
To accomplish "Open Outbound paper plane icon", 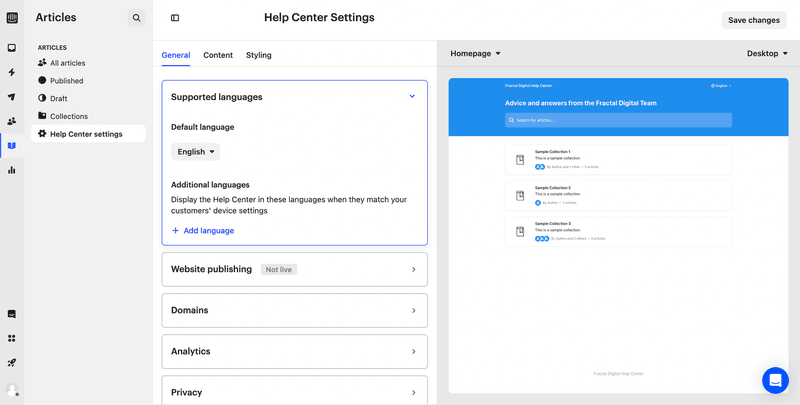I will tap(12, 97).
